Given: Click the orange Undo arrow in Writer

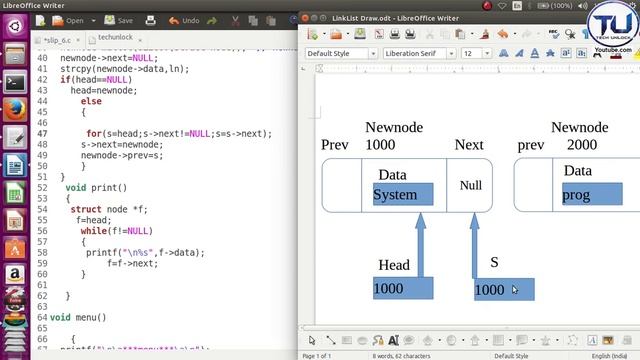Looking at the screenshot, I should tap(503, 34).
